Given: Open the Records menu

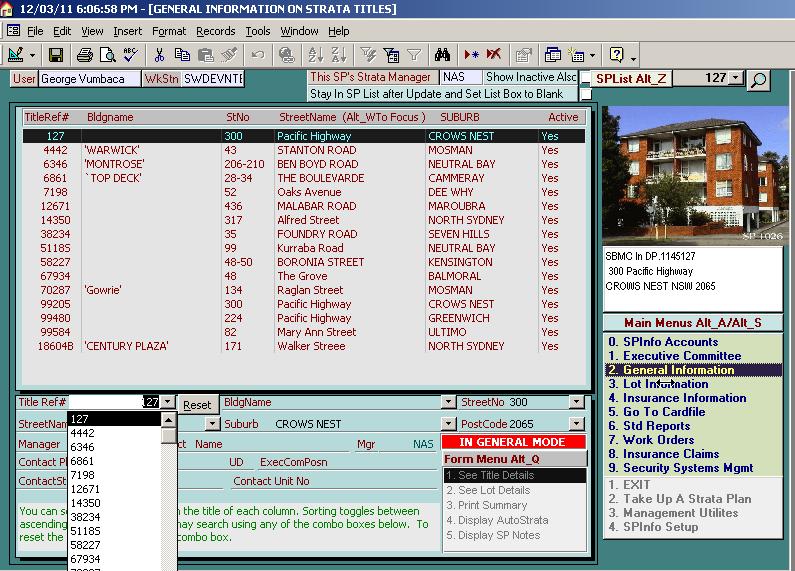Looking at the screenshot, I should 215,31.
